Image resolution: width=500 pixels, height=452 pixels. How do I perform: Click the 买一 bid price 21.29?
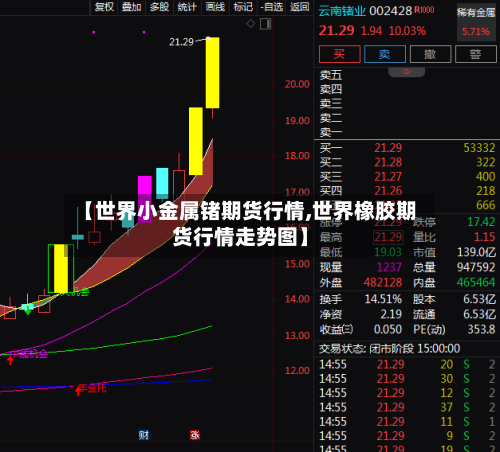click(x=388, y=148)
